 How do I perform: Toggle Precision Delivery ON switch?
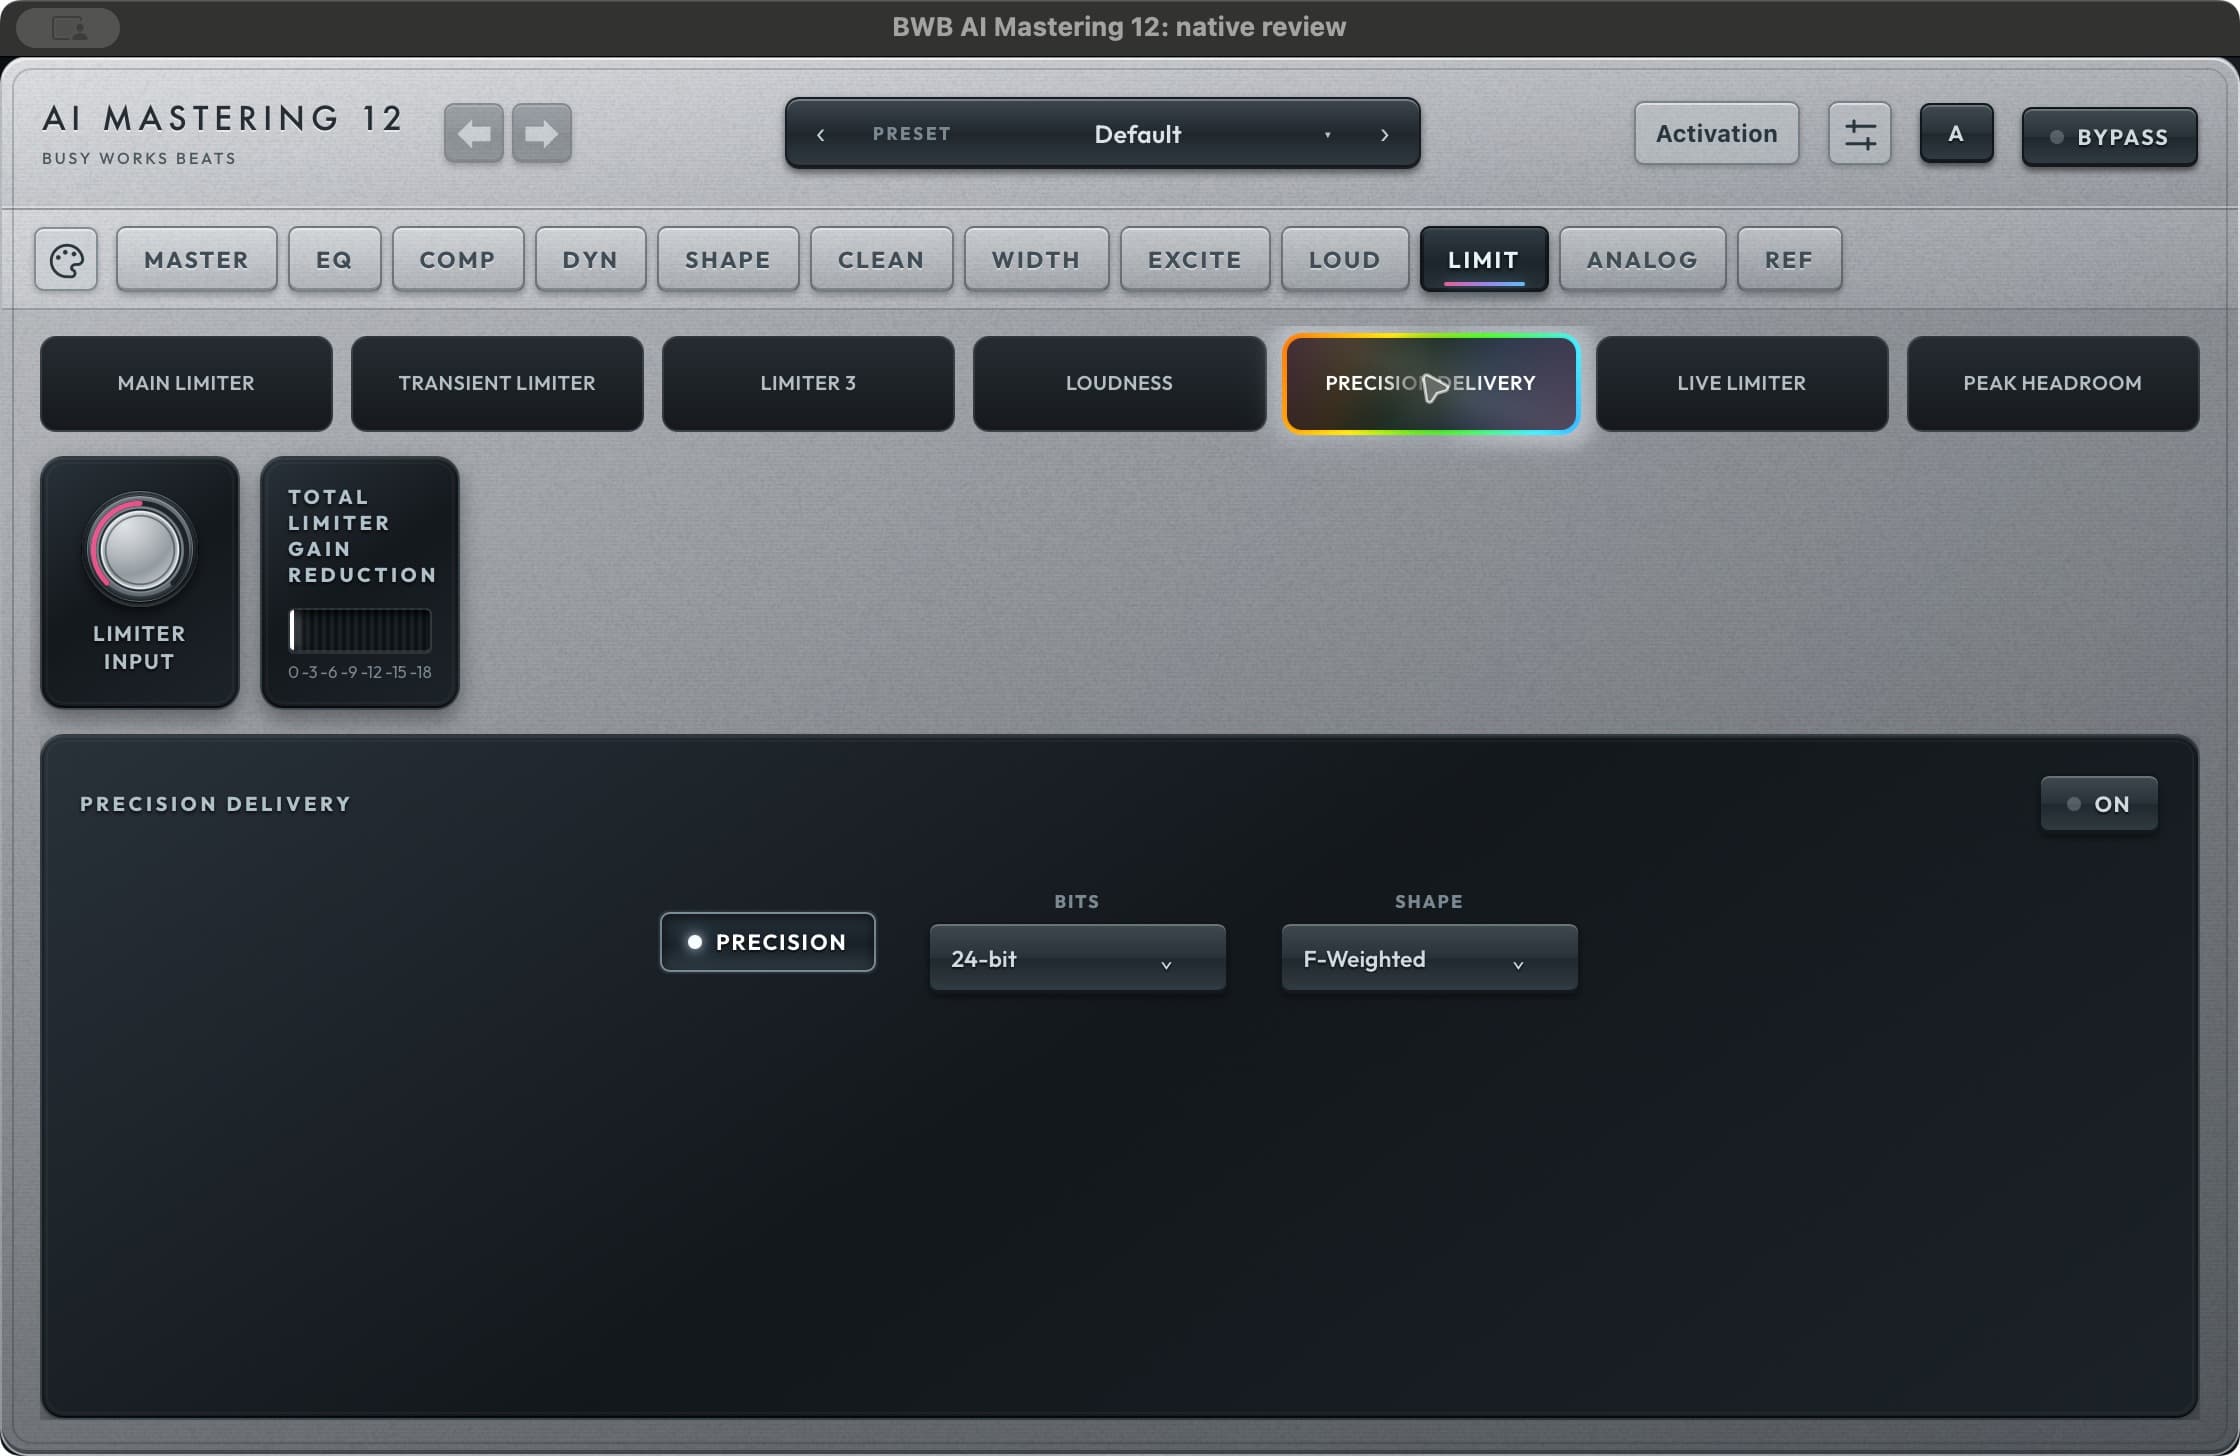[x=2099, y=804]
